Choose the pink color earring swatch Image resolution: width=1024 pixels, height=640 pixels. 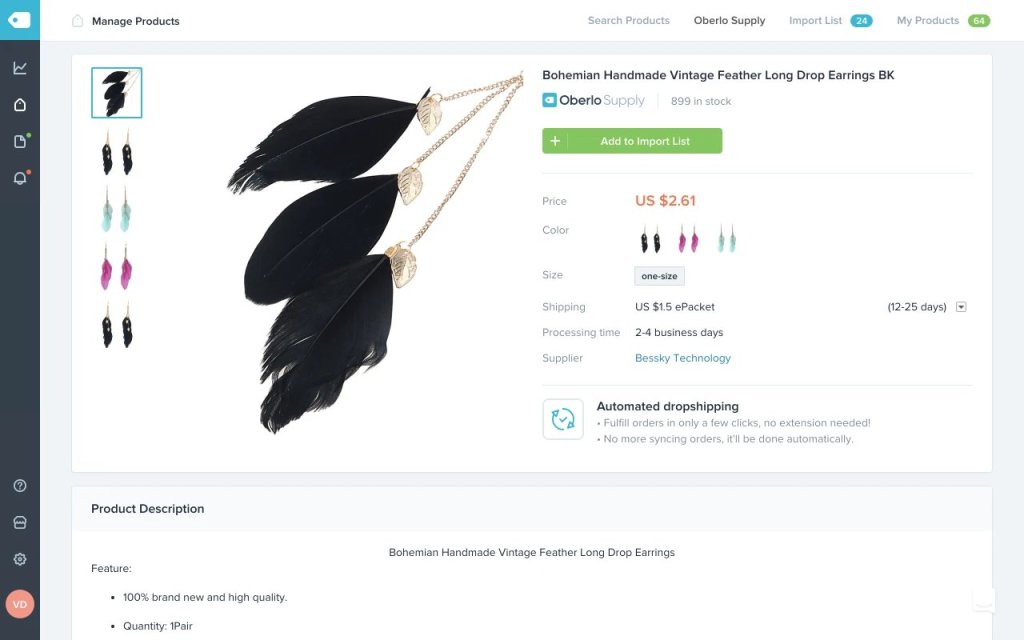pyautogui.click(x=688, y=239)
